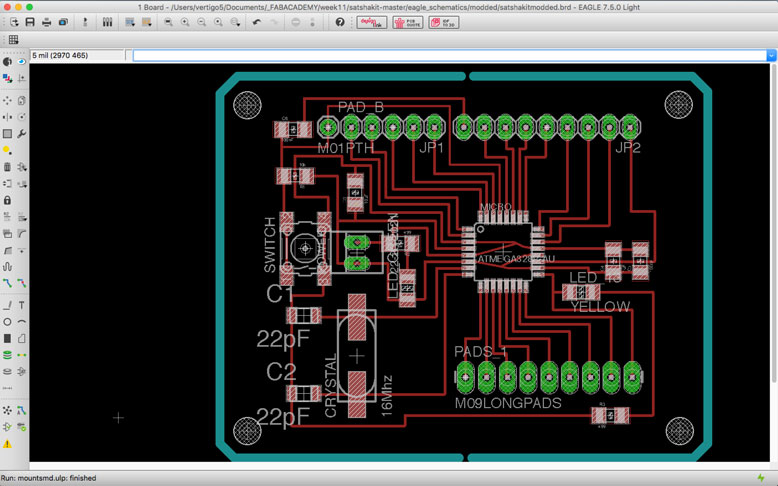Open the Script run dropdown
This screenshot has height=486, width=778.
pyautogui.click(x=130, y=22)
